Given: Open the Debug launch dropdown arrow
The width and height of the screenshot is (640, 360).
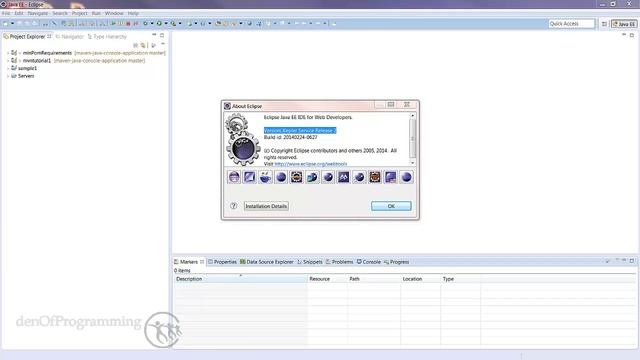Looking at the screenshot, I should [x=152, y=24].
